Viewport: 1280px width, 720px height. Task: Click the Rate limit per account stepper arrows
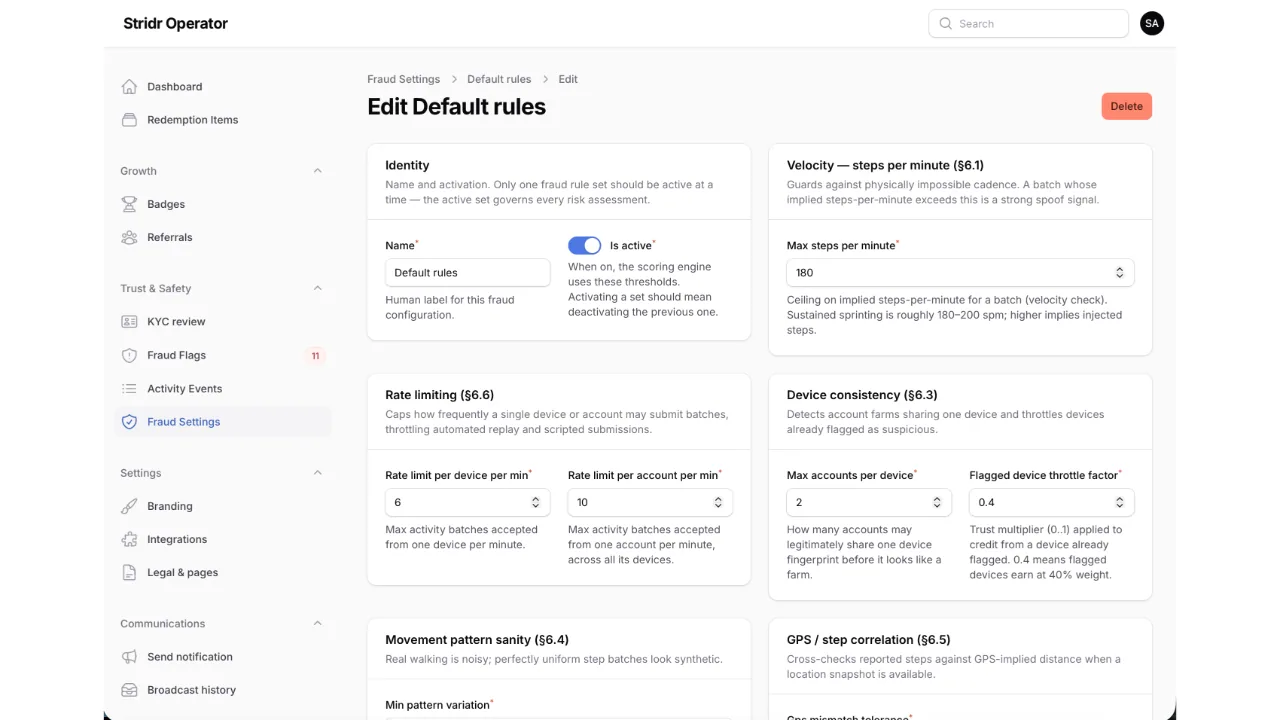point(718,502)
